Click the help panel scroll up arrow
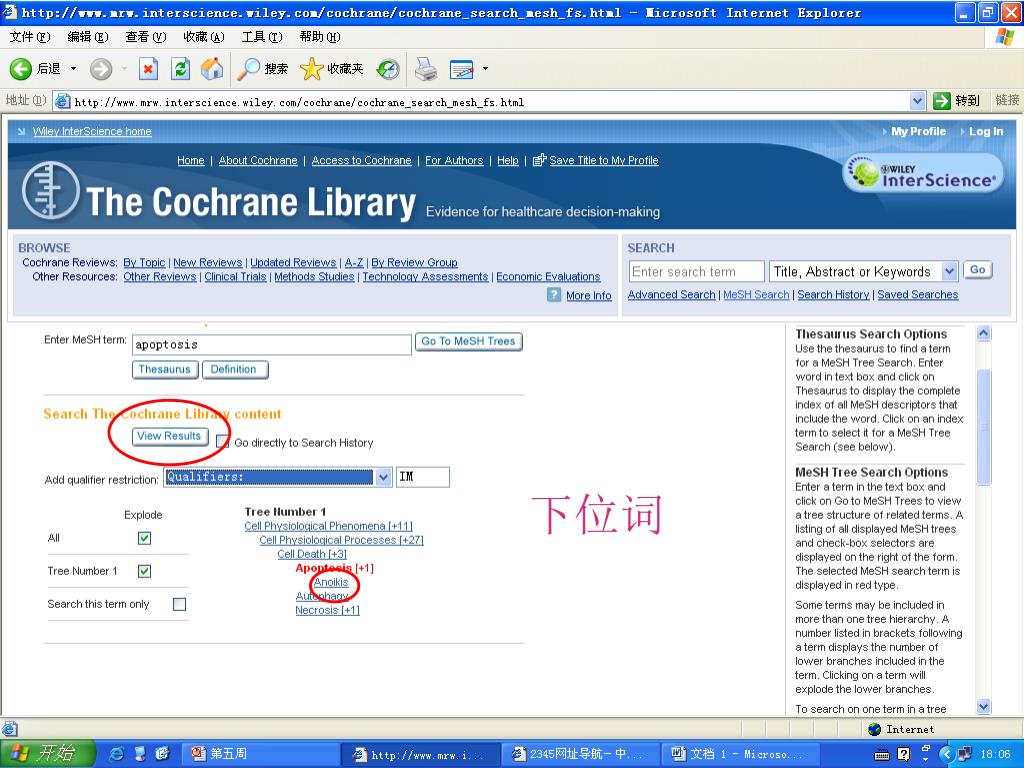 tap(984, 333)
